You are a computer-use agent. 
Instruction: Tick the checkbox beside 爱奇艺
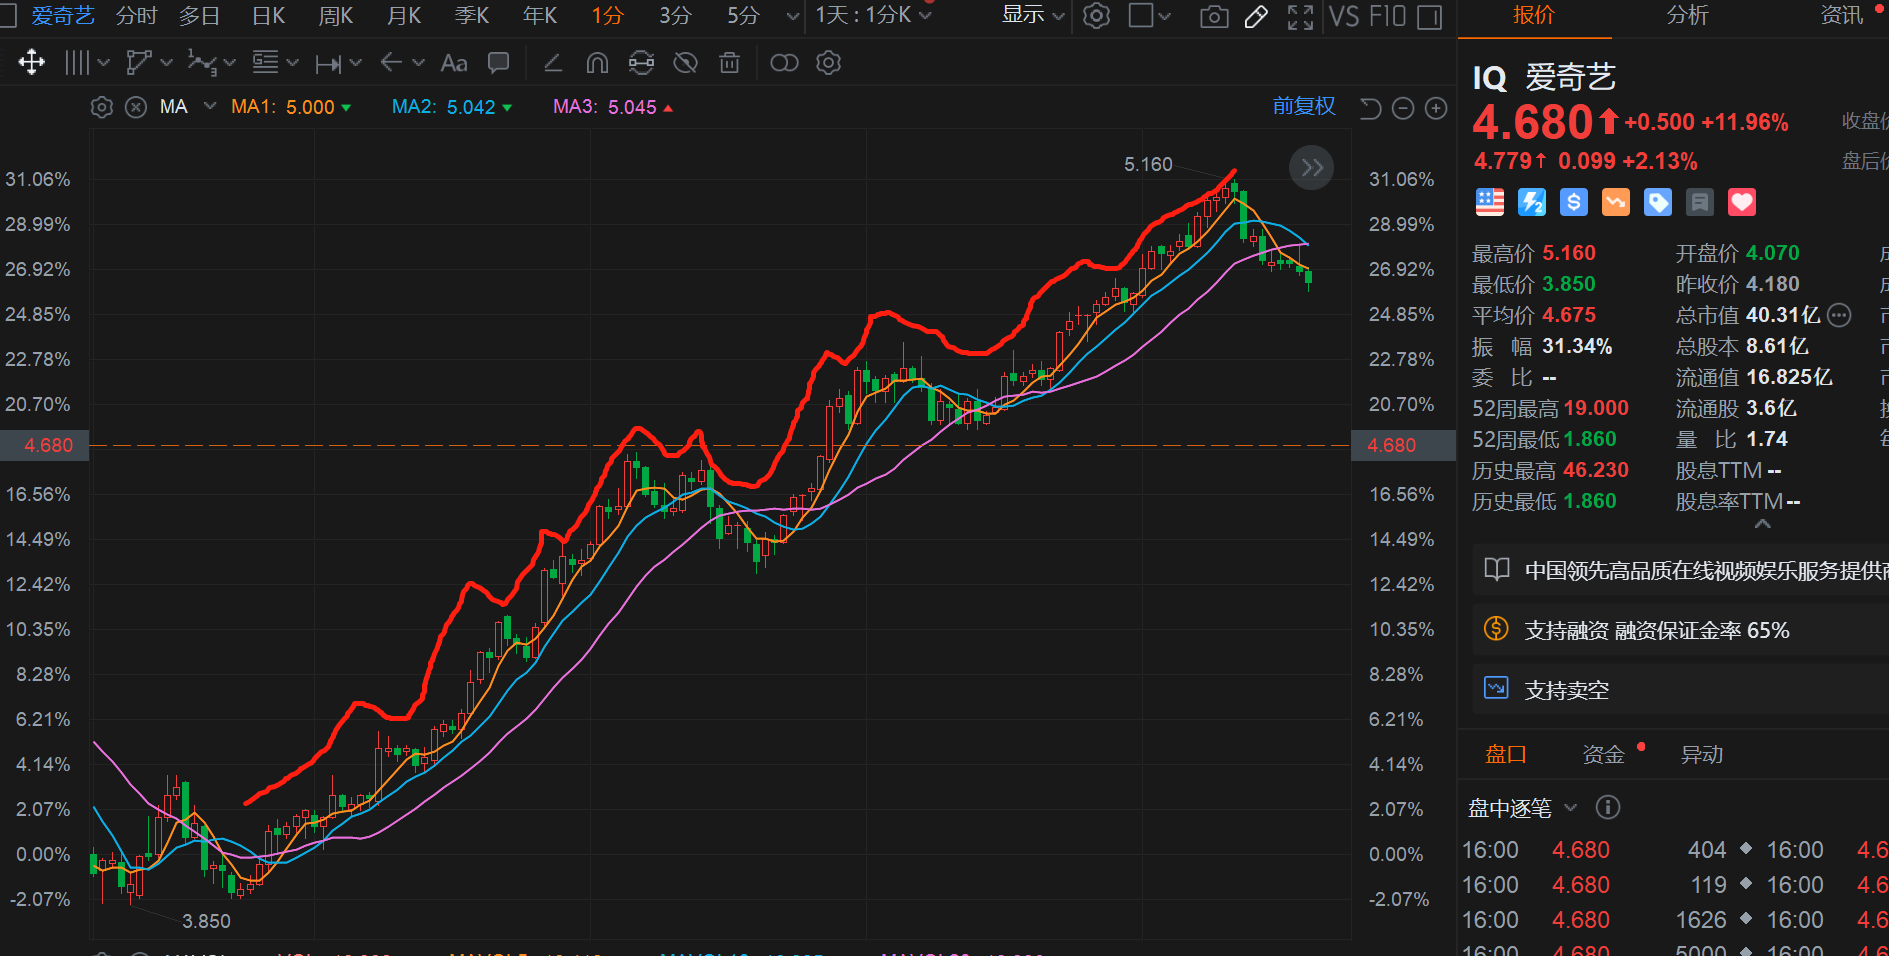[x=8, y=16]
